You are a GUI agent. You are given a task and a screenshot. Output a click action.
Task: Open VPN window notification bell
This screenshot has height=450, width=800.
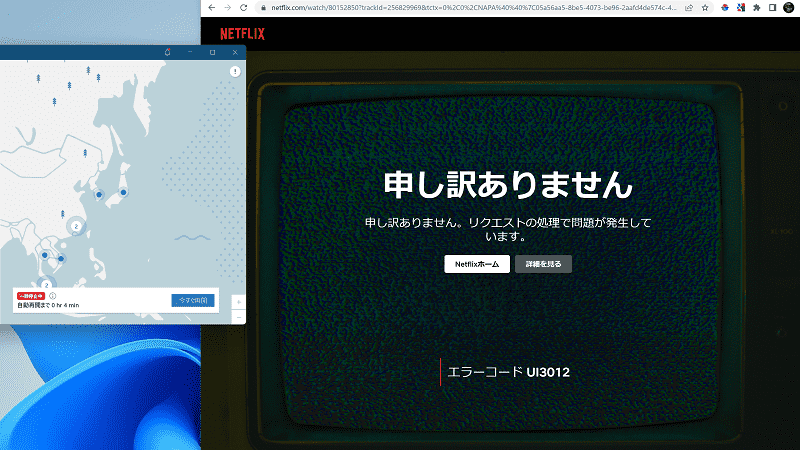point(167,52)
